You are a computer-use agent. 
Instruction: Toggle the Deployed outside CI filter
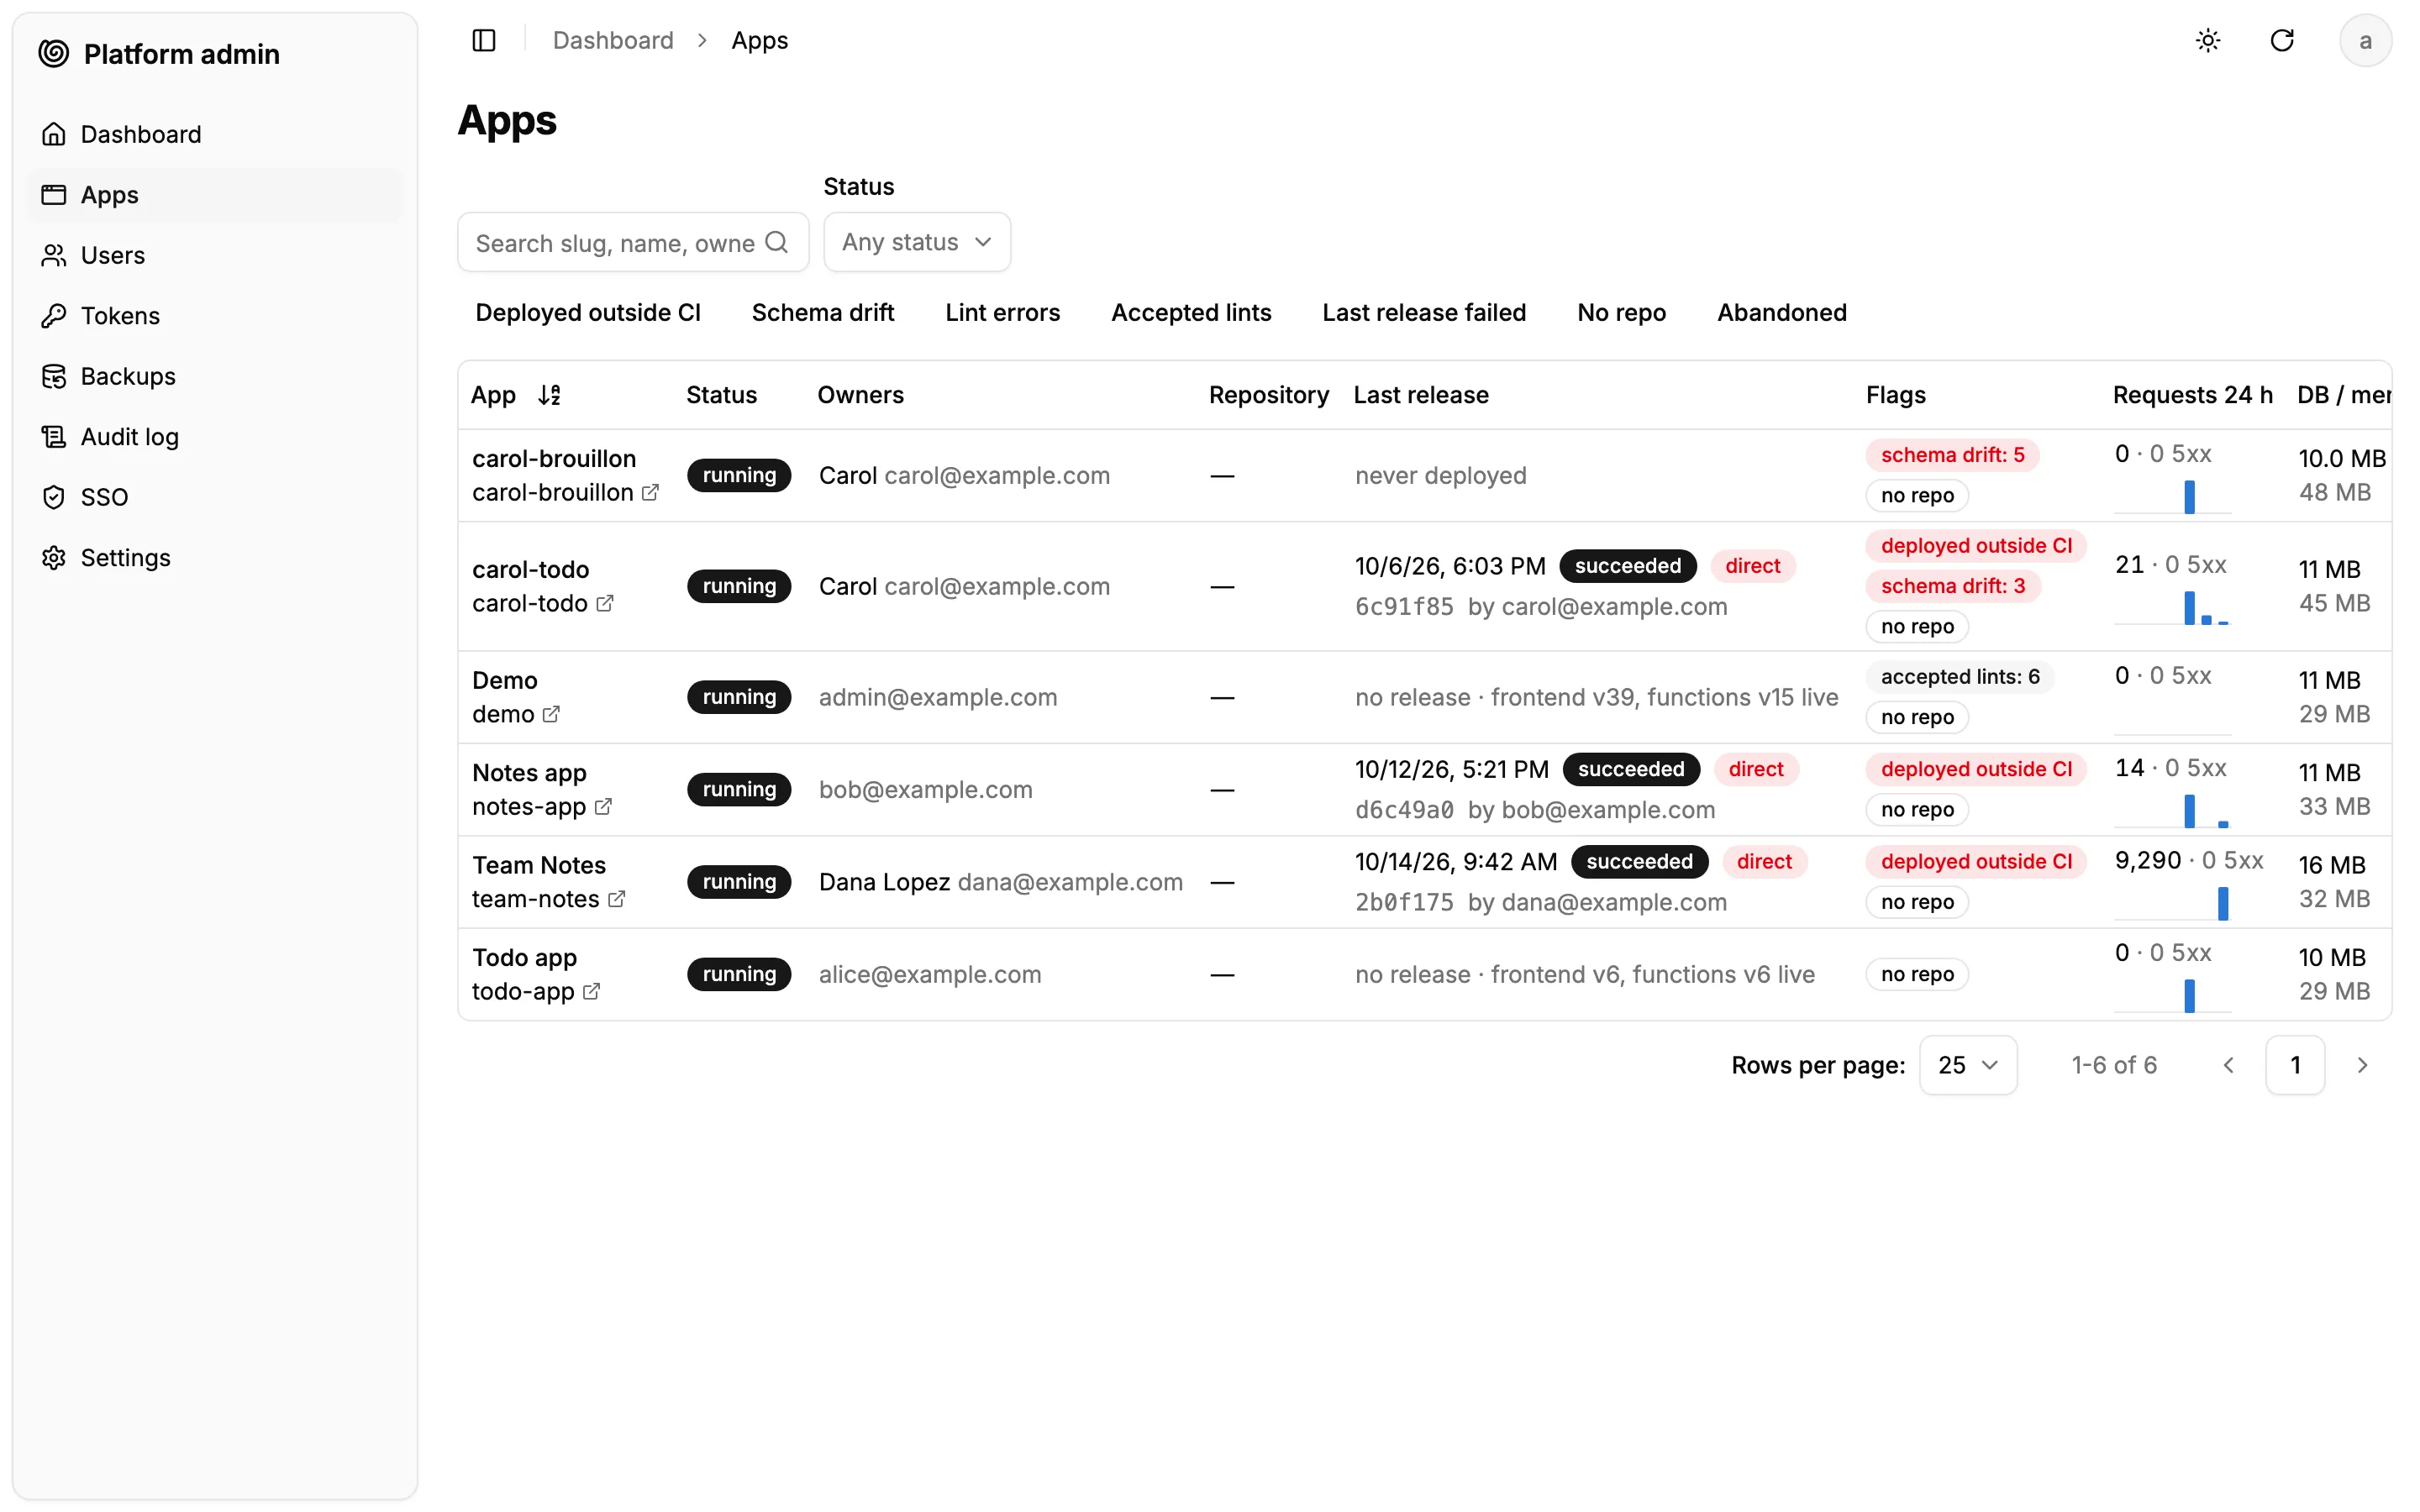[588, 312]
